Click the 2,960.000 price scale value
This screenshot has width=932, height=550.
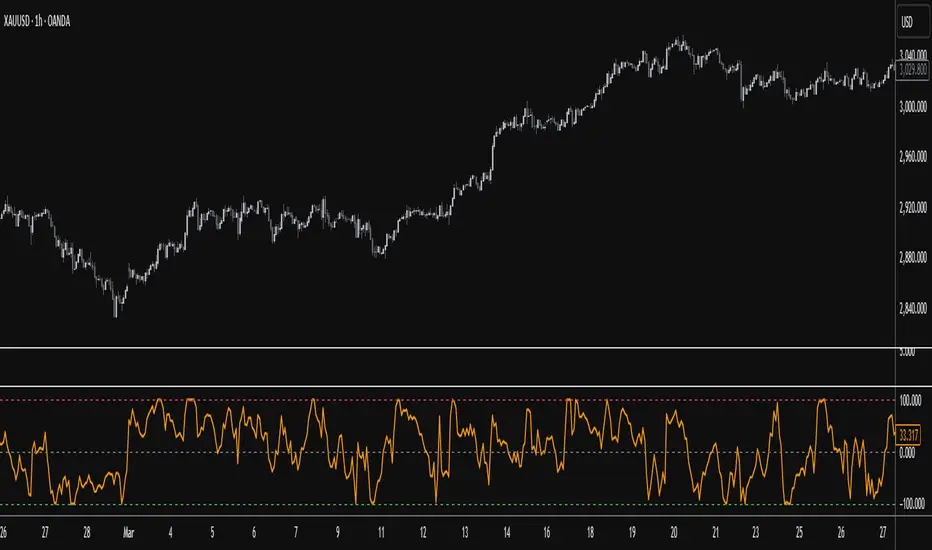[x=913, y=157]
